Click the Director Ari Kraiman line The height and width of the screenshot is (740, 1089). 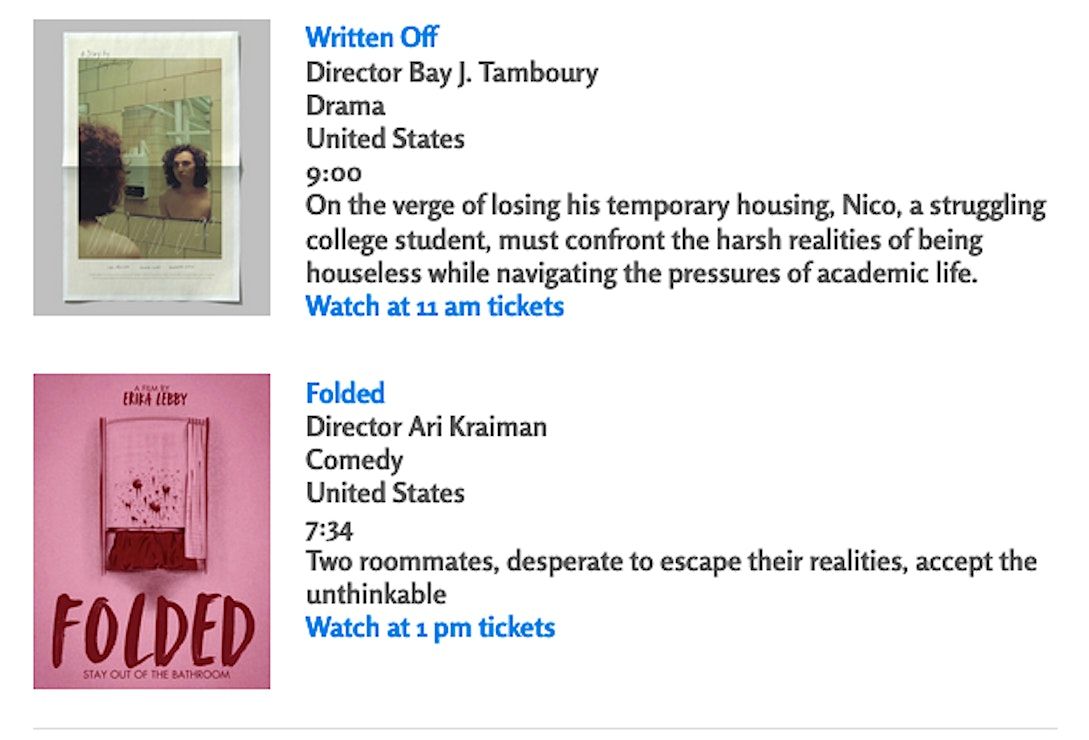(x=426, y=427)
